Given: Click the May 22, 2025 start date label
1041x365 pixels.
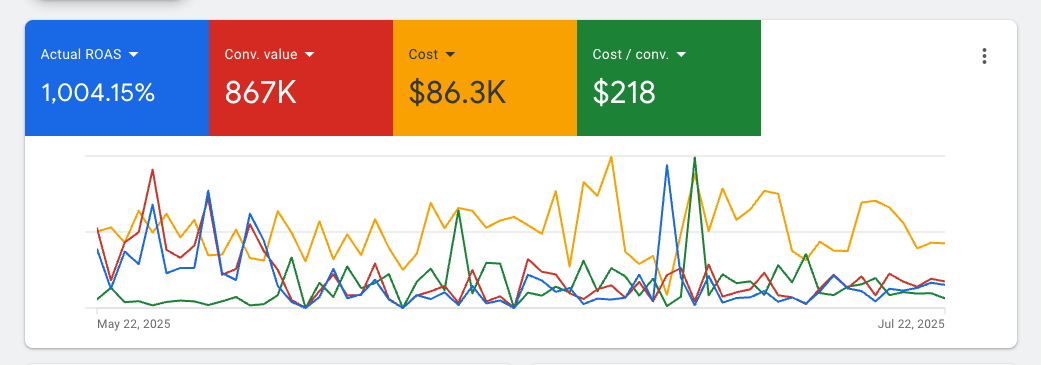Looking at the screenshot, I should point(133,325).
